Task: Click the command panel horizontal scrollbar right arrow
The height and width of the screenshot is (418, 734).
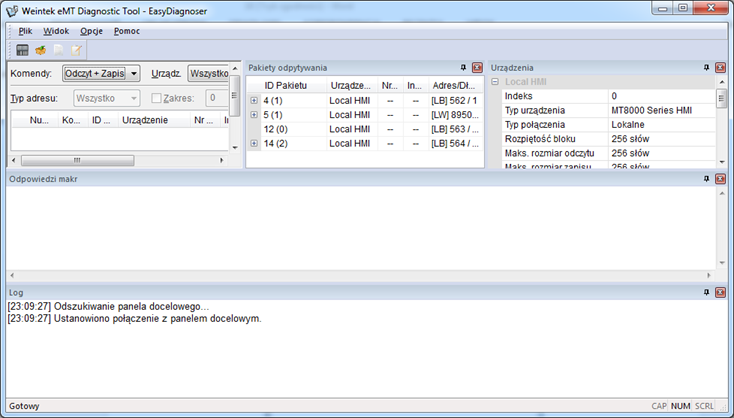Action: pyautogui.click(x=221, y=161)
